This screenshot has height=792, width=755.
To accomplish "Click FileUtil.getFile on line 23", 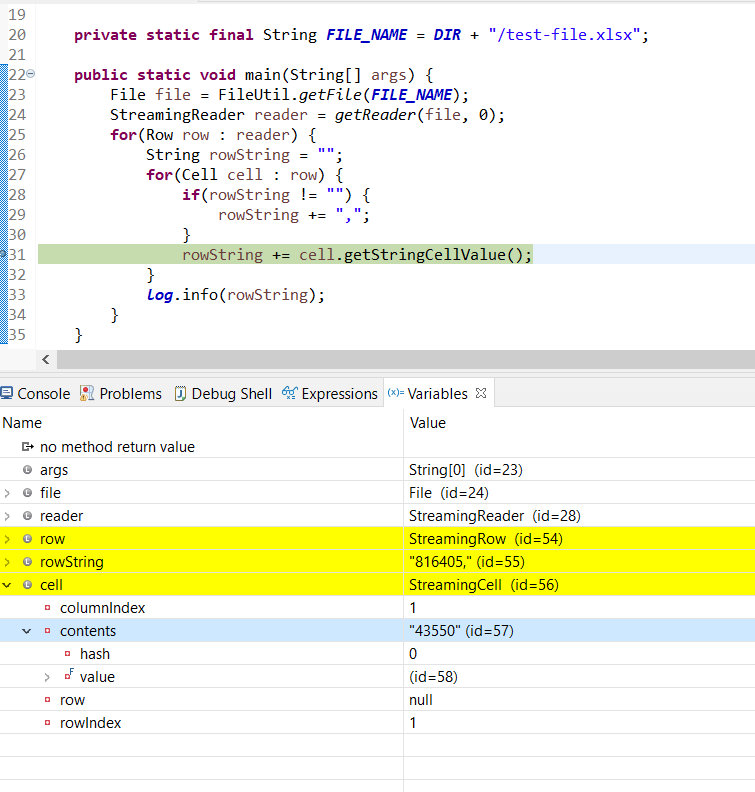I will tap(290, 95).
